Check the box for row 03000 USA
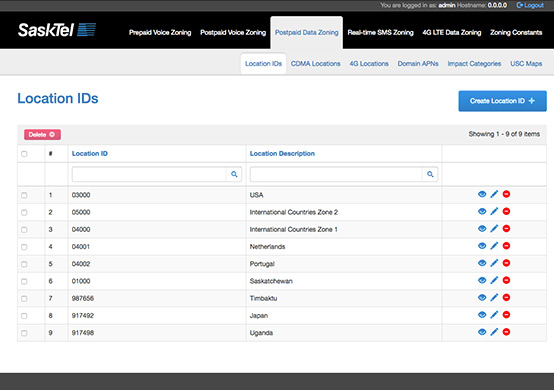 [24, 195]
